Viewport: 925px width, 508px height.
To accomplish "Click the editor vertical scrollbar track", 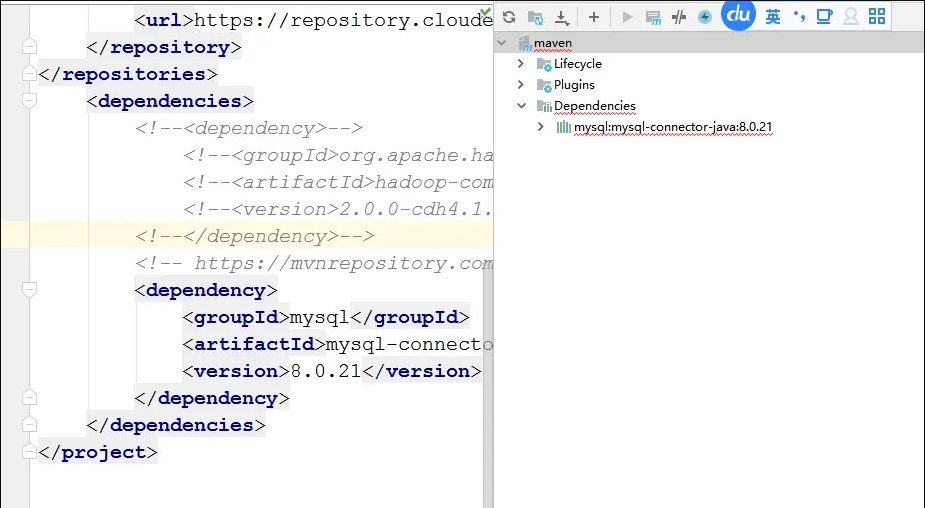I will click(488, 384).
